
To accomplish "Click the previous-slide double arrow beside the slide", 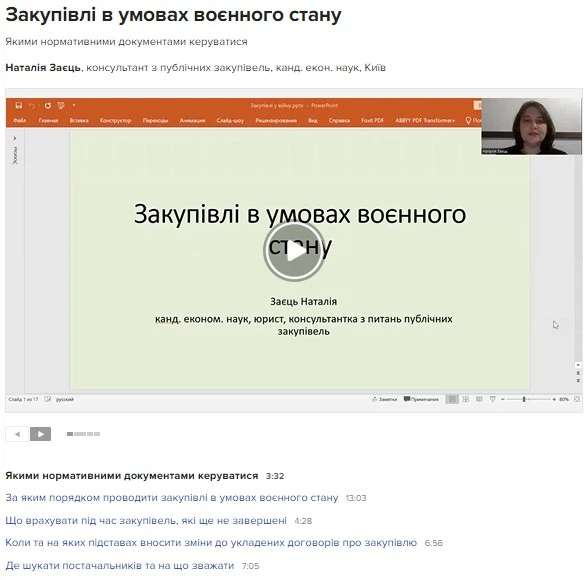I will click(578, 373).
